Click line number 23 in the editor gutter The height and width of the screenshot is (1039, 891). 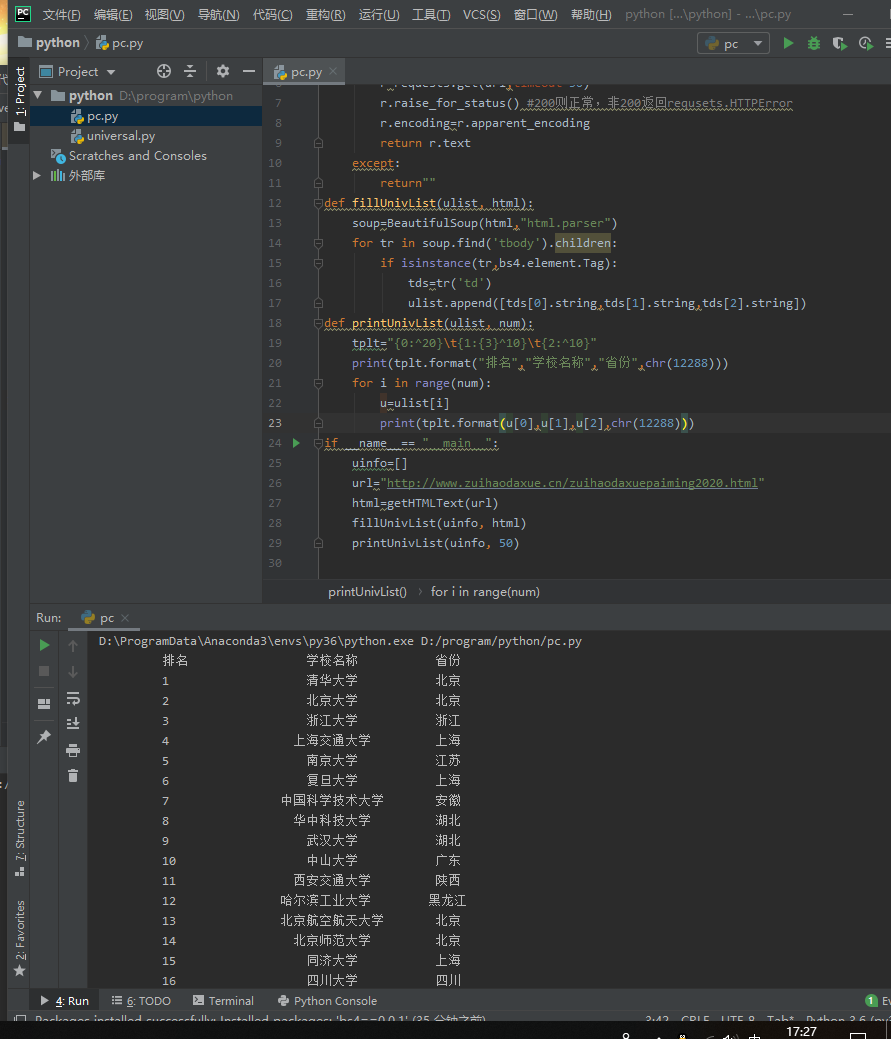pyautogui.click(x=274, y=422)
